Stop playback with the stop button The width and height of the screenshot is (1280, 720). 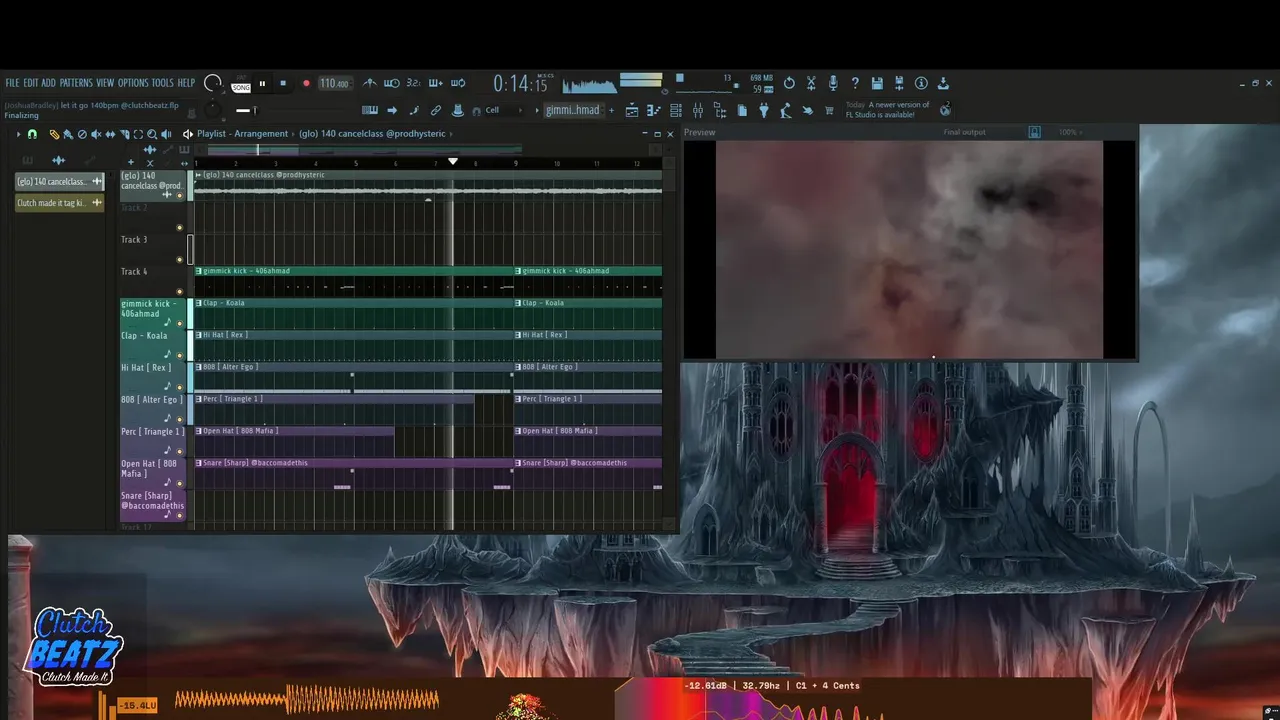283,84
